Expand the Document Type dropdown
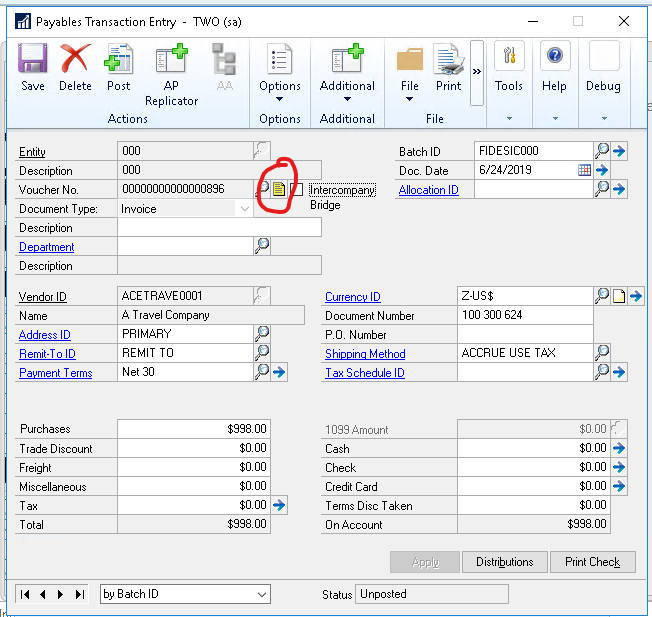 (244, 209)
